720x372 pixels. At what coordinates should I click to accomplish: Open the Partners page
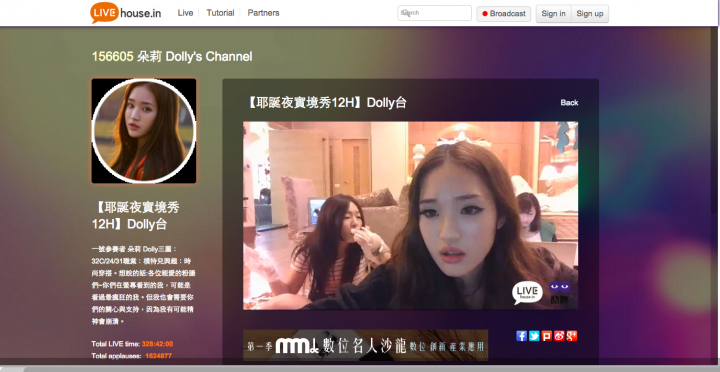click(264, 13)
